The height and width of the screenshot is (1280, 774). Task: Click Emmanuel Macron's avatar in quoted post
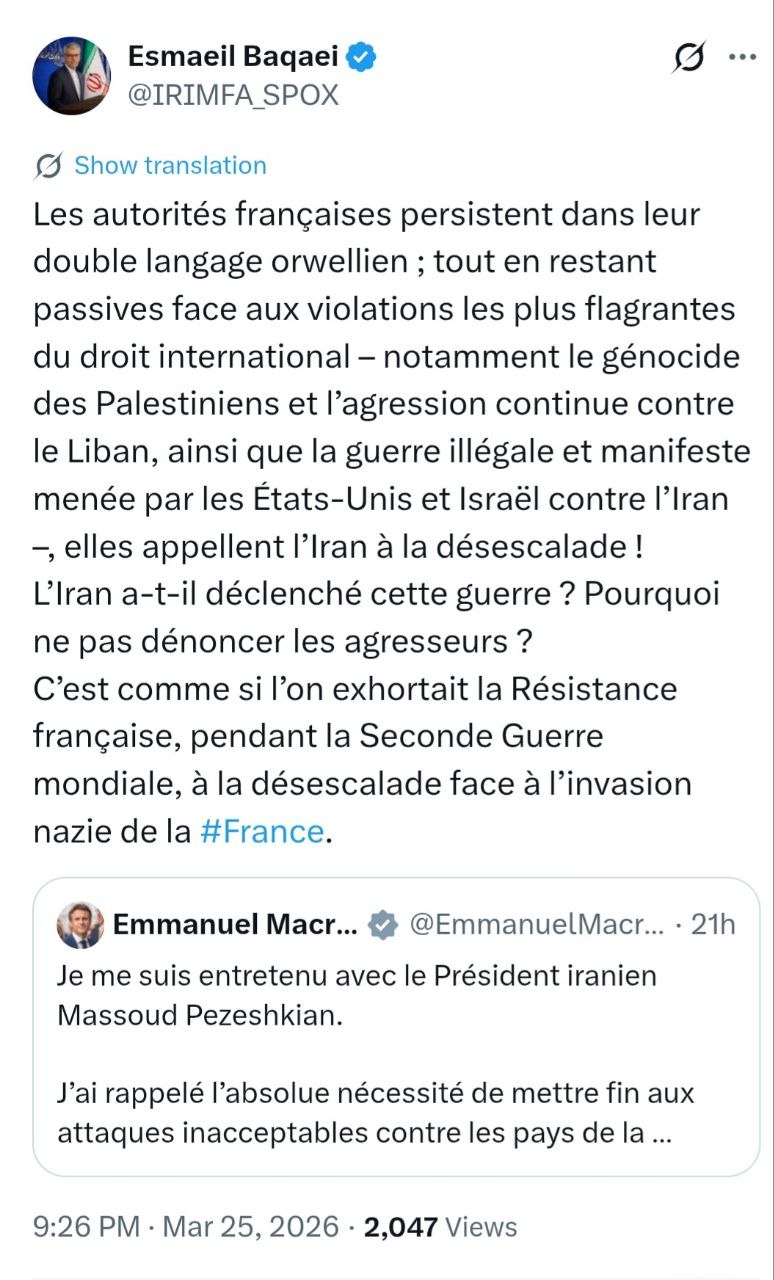[x=78, y=924]
